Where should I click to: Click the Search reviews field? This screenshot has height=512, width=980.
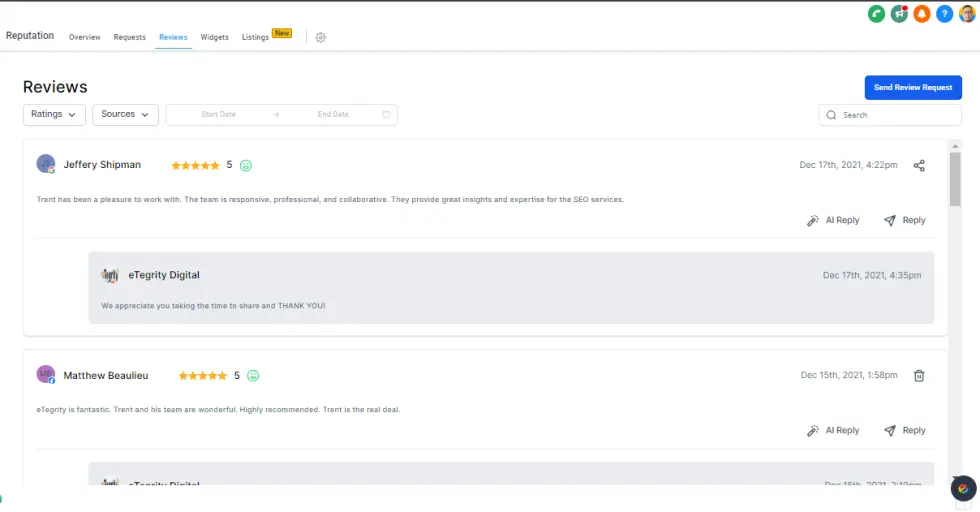pos(890,115)
